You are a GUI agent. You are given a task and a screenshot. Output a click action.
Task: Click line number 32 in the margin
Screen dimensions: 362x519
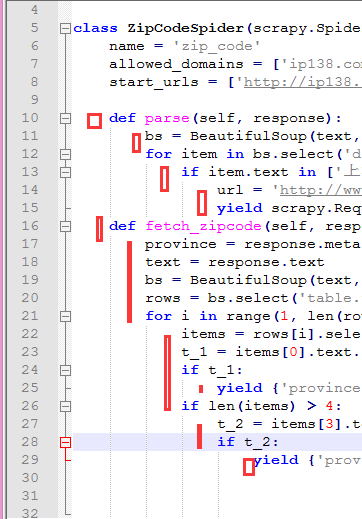[30, 513]
